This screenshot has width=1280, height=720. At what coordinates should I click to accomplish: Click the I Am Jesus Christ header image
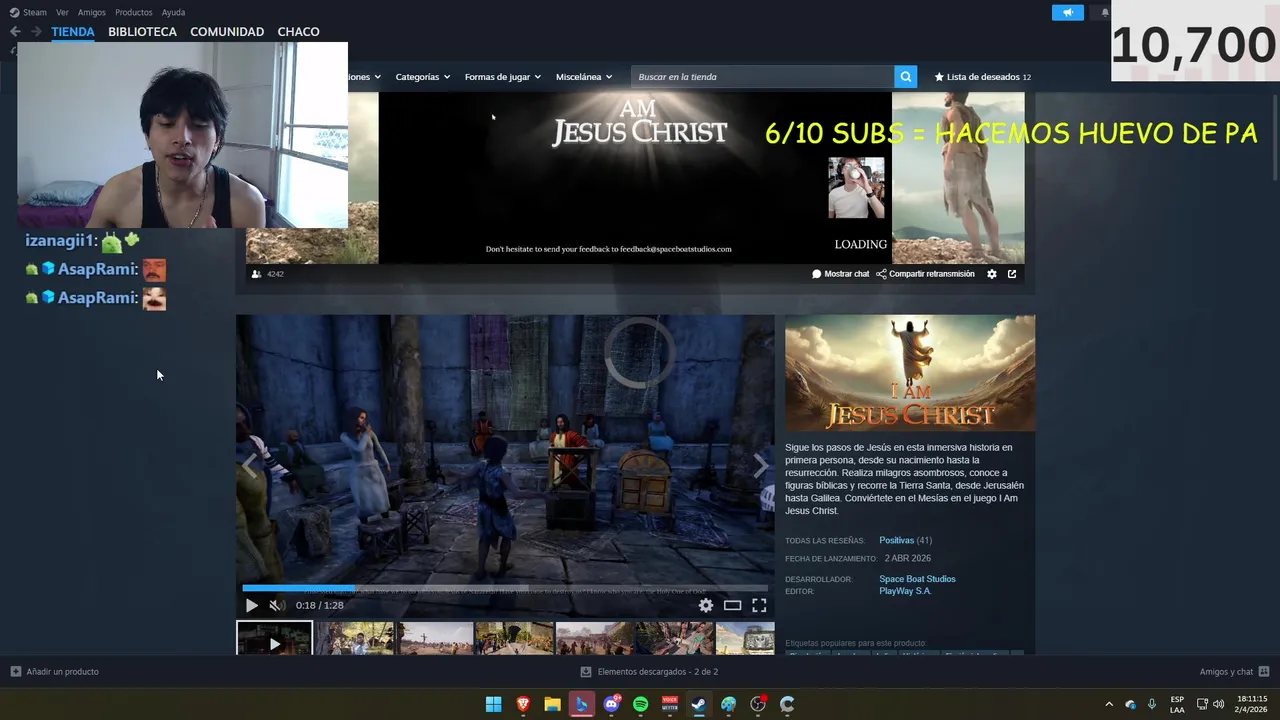910,373
